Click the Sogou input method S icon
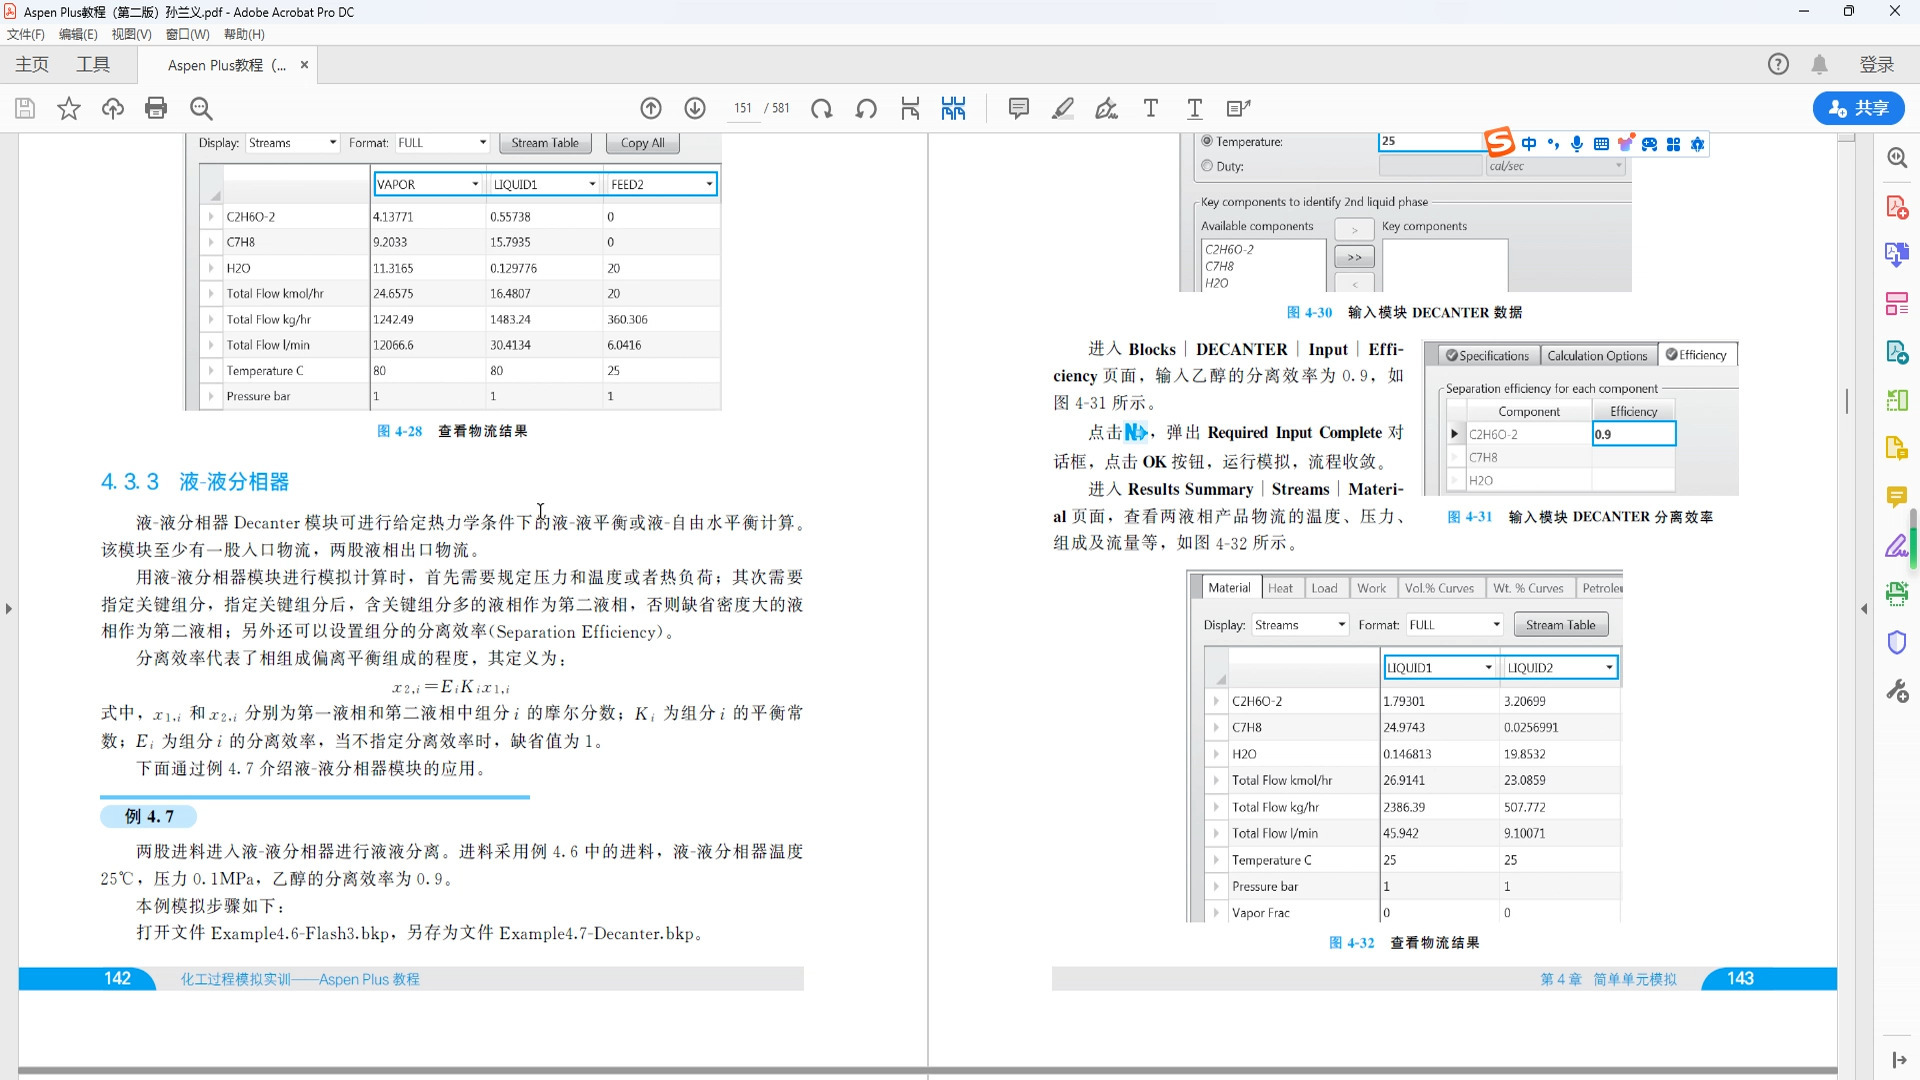The image size is (1920, 1080). click(1499, 143)
